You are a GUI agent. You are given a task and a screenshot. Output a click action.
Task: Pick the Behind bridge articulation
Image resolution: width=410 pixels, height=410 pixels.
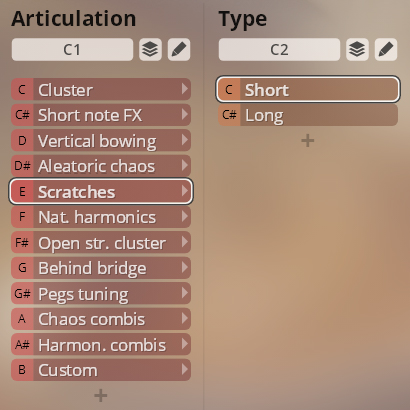[x=101, y=268]
